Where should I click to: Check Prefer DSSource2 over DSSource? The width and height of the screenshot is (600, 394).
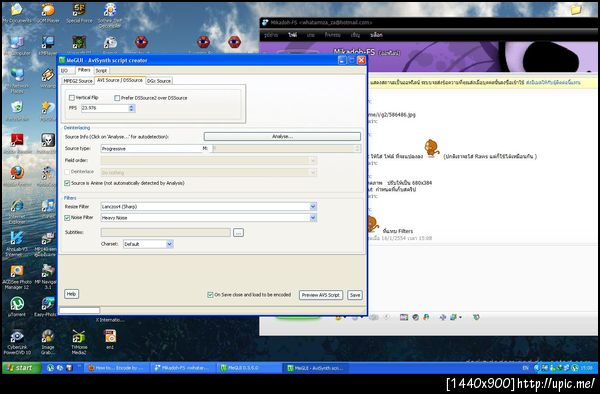pos(117,98)
